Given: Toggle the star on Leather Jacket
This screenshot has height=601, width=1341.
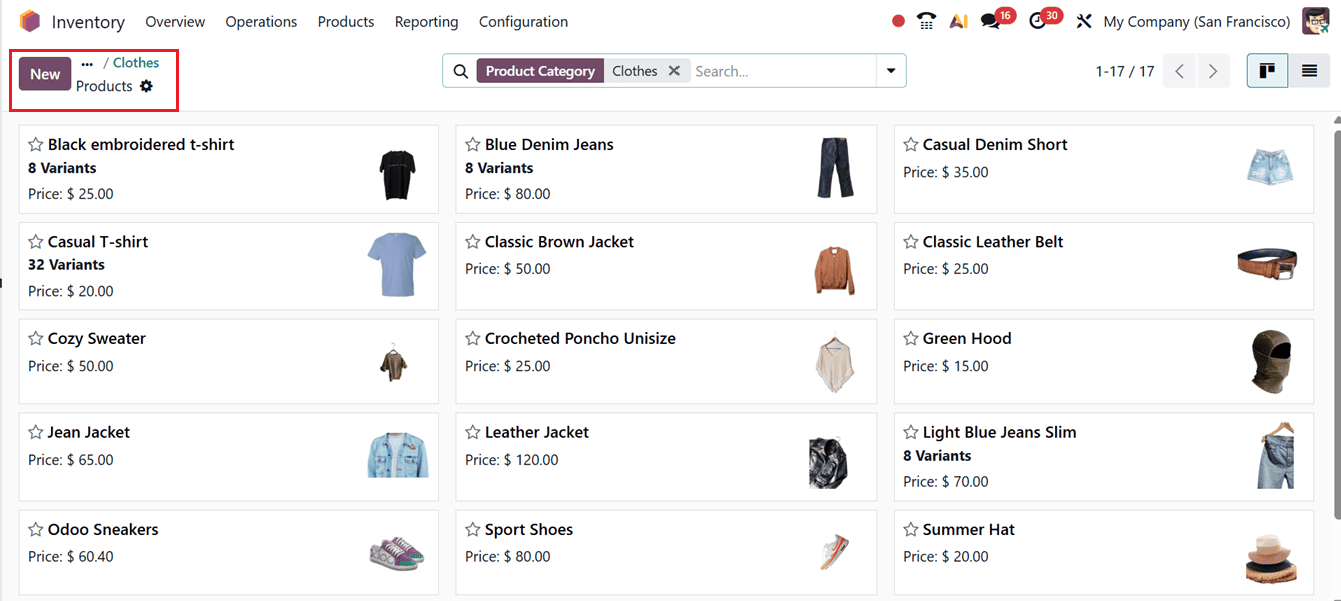Looking at the screenshot, I should (471, 432).
